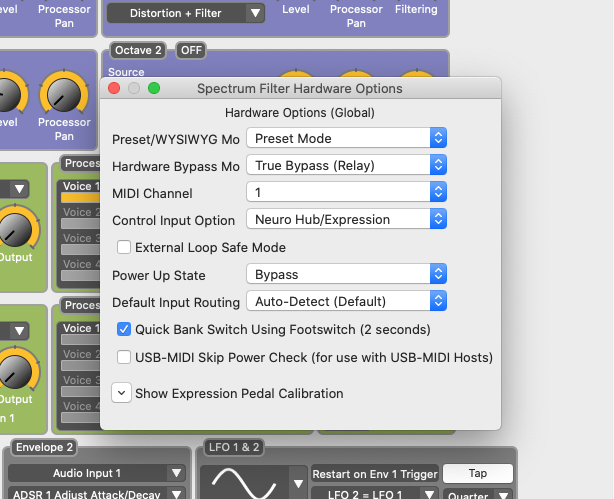Enable USB-MIDI Skip Power Check
Screen dimensions: 614x499
point(124,357)
